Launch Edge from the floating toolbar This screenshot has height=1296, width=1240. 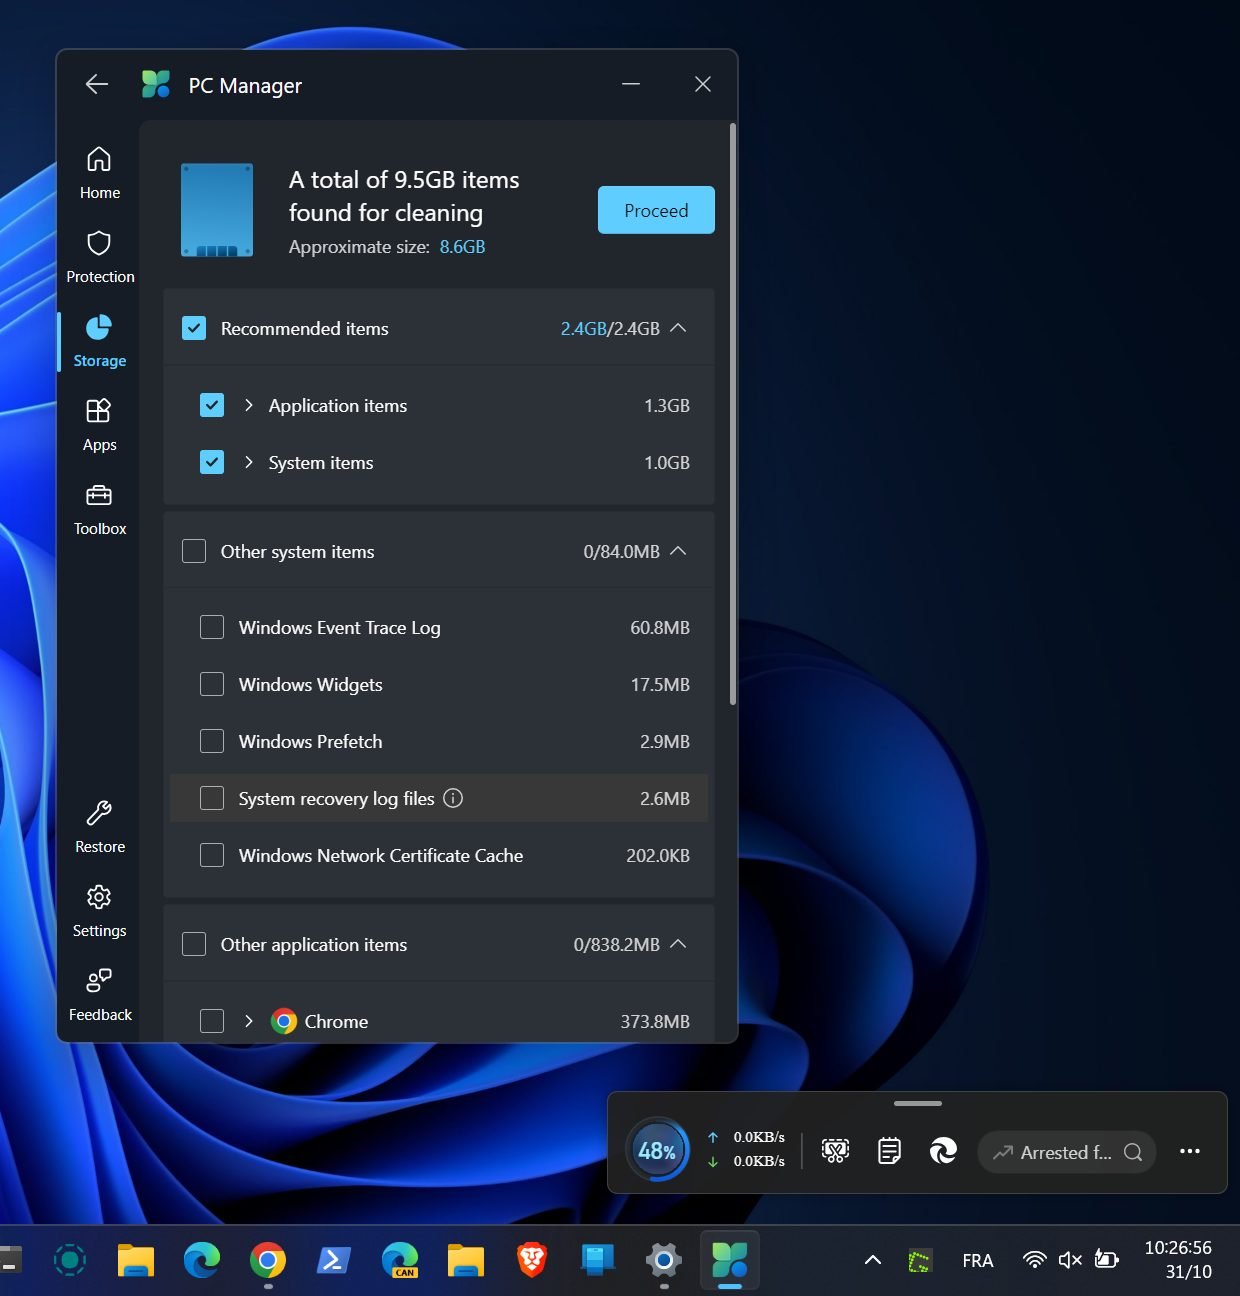(943, 1151)
